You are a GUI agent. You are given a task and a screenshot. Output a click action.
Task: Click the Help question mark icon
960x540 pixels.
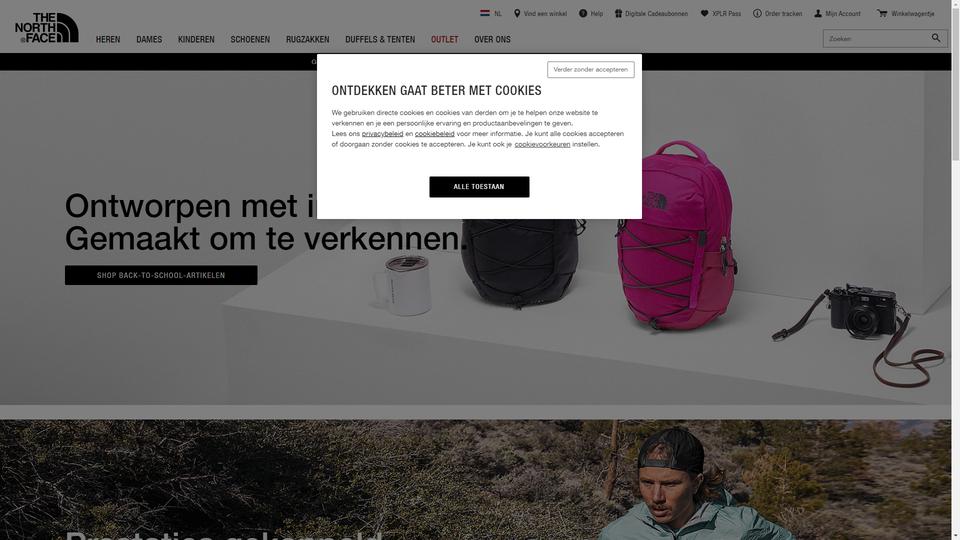tap(583, 13)
